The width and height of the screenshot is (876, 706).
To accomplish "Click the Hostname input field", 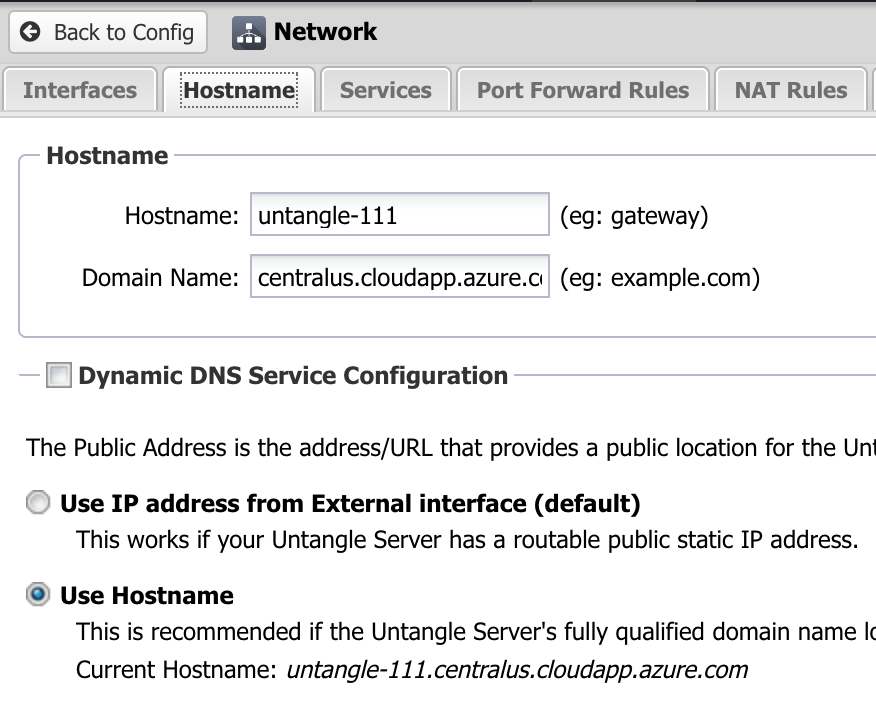I will pyautogui.click(x=400, y=214).
